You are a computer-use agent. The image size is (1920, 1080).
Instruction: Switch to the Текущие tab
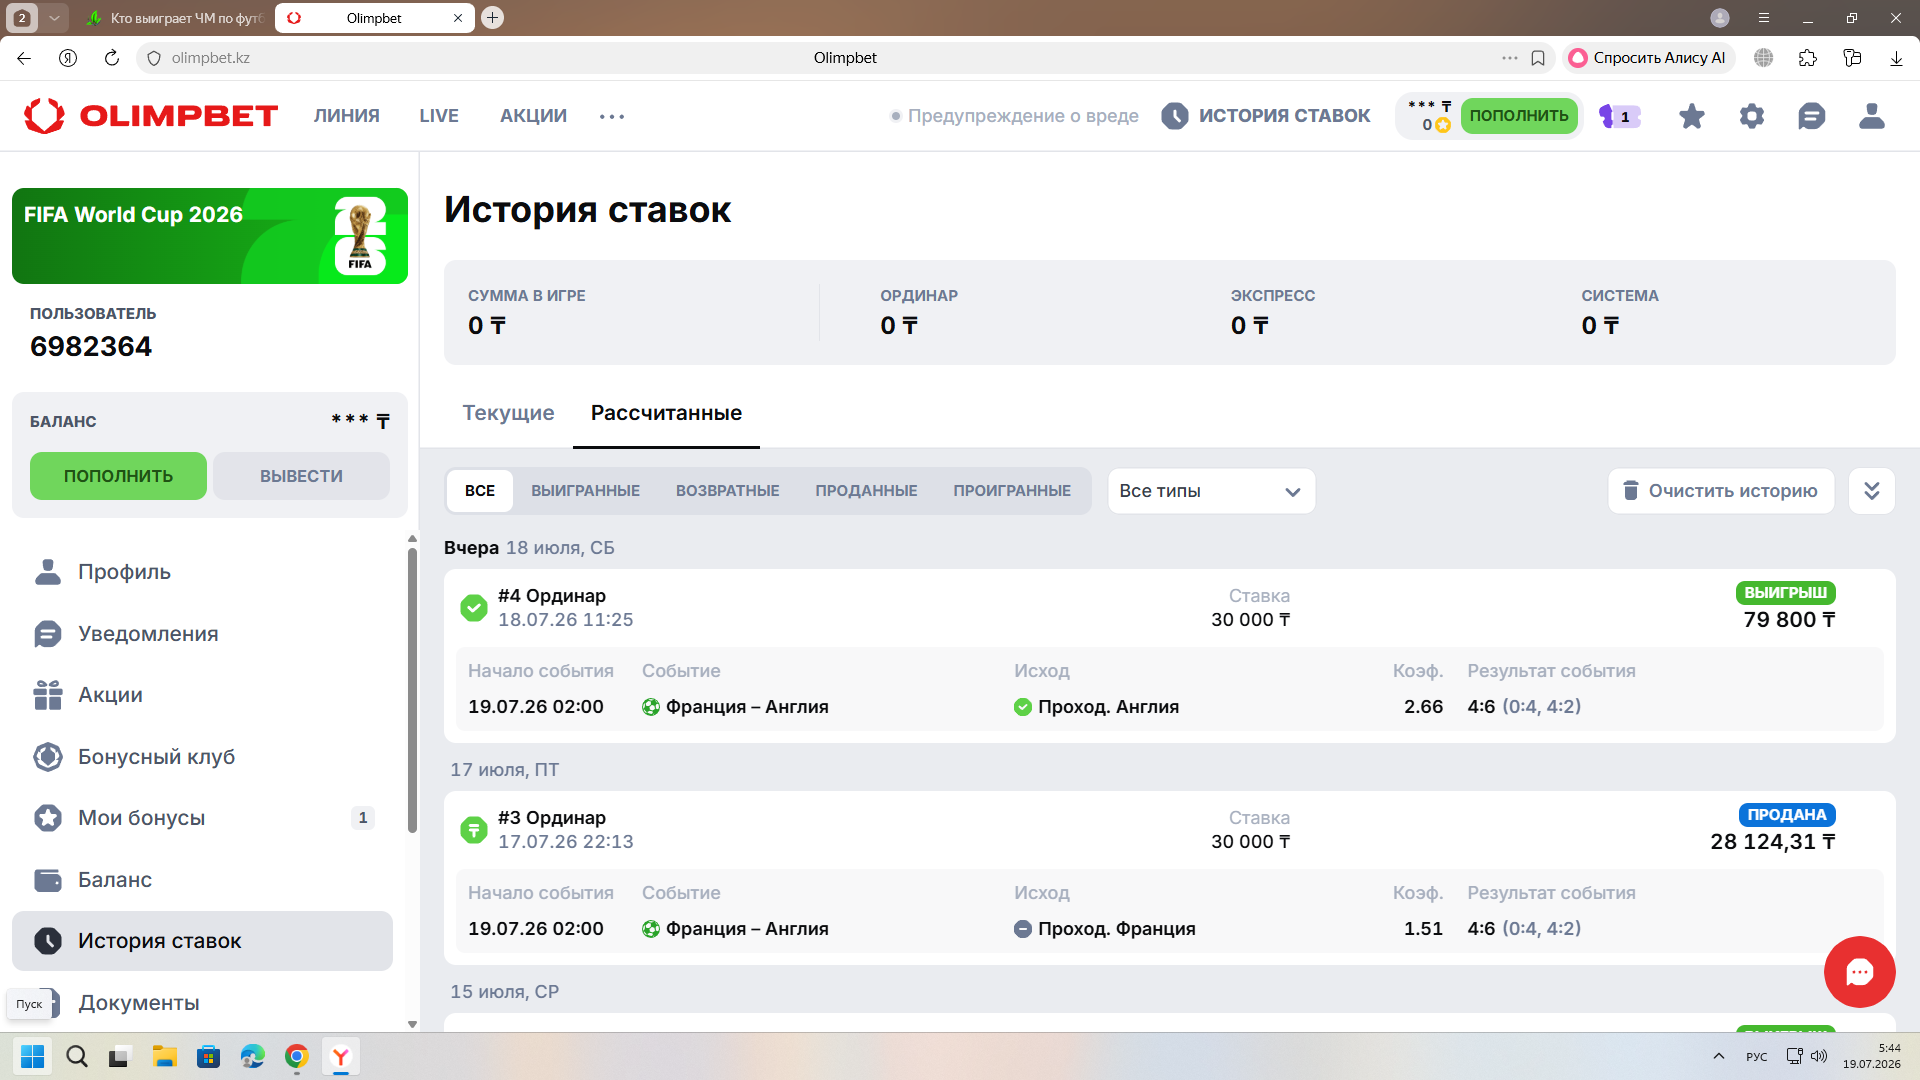[x=508, y=413]
